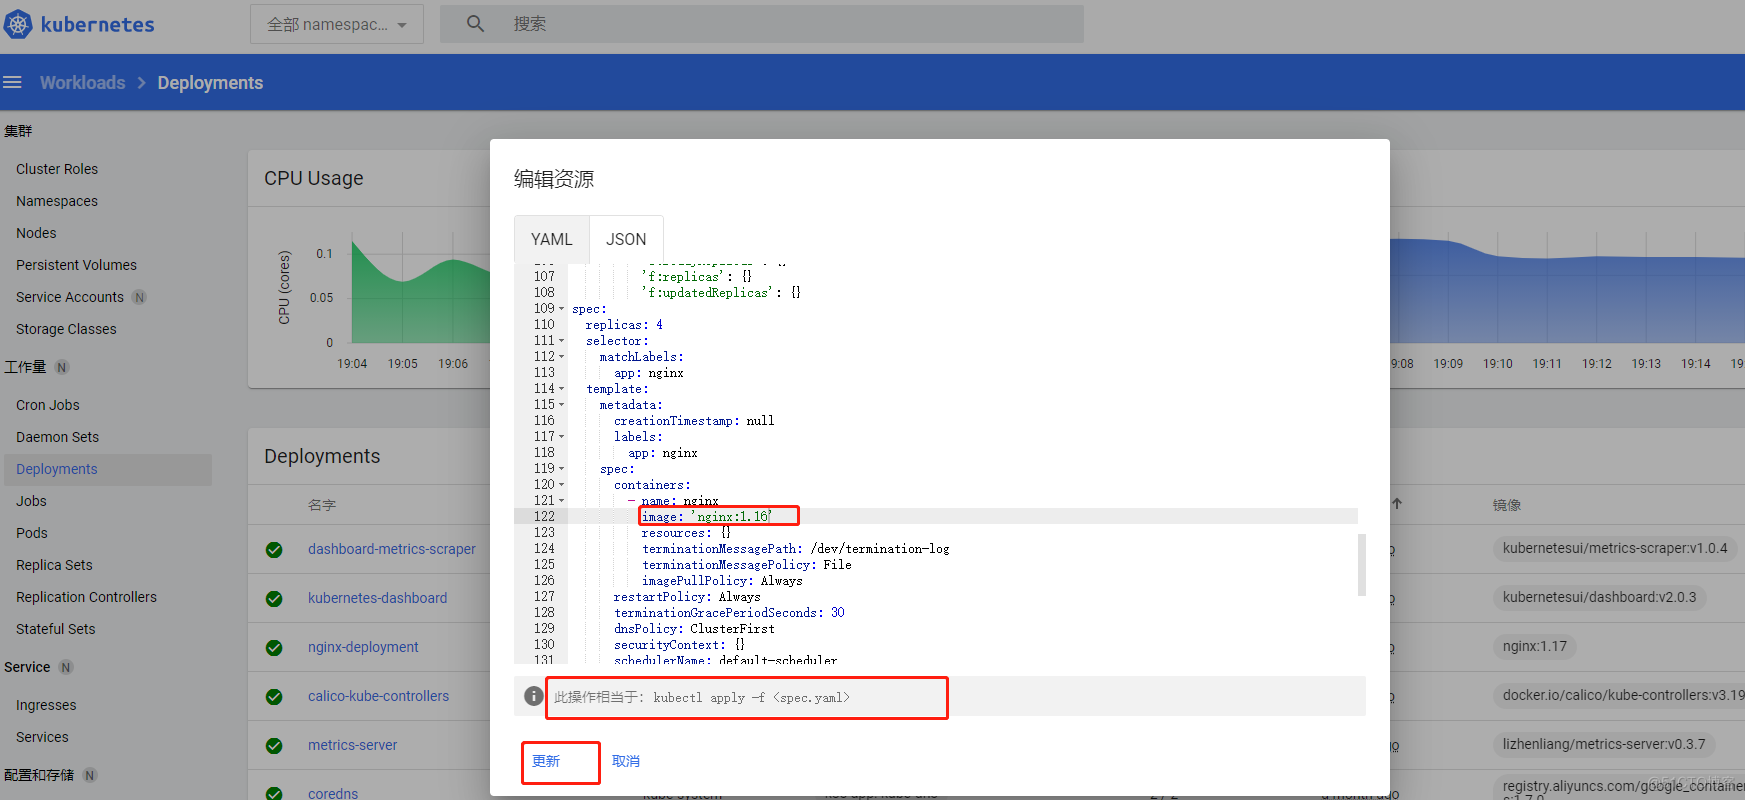Collapse line 111 selector fold arrow

(561, 341)
